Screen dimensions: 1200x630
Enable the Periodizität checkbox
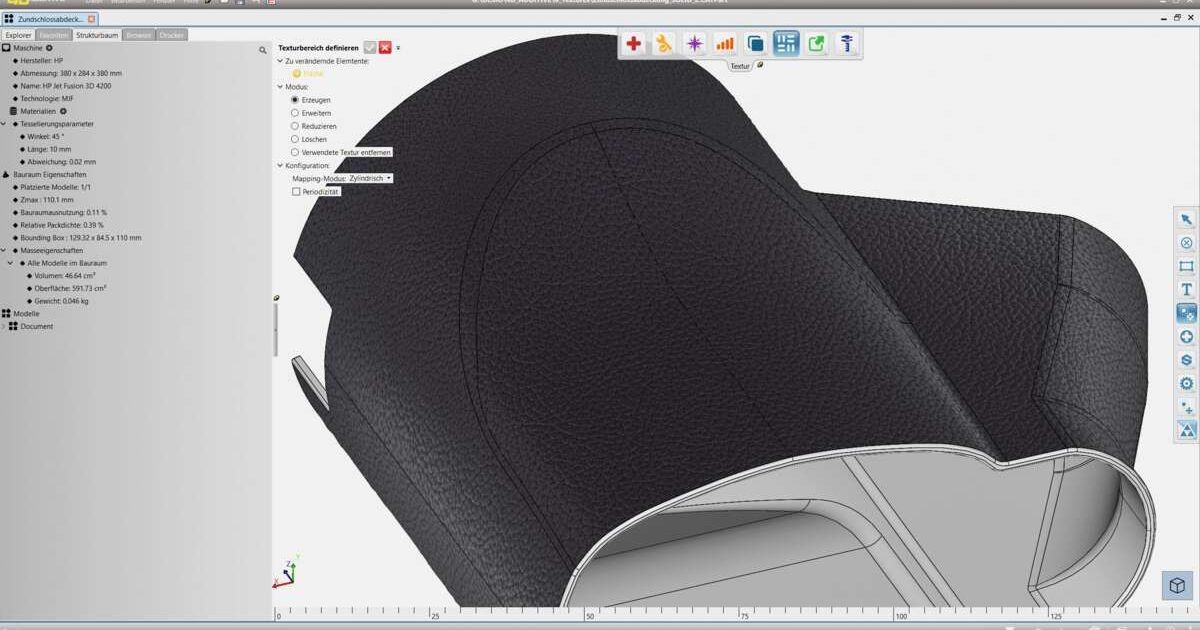[x=296, y=191]
